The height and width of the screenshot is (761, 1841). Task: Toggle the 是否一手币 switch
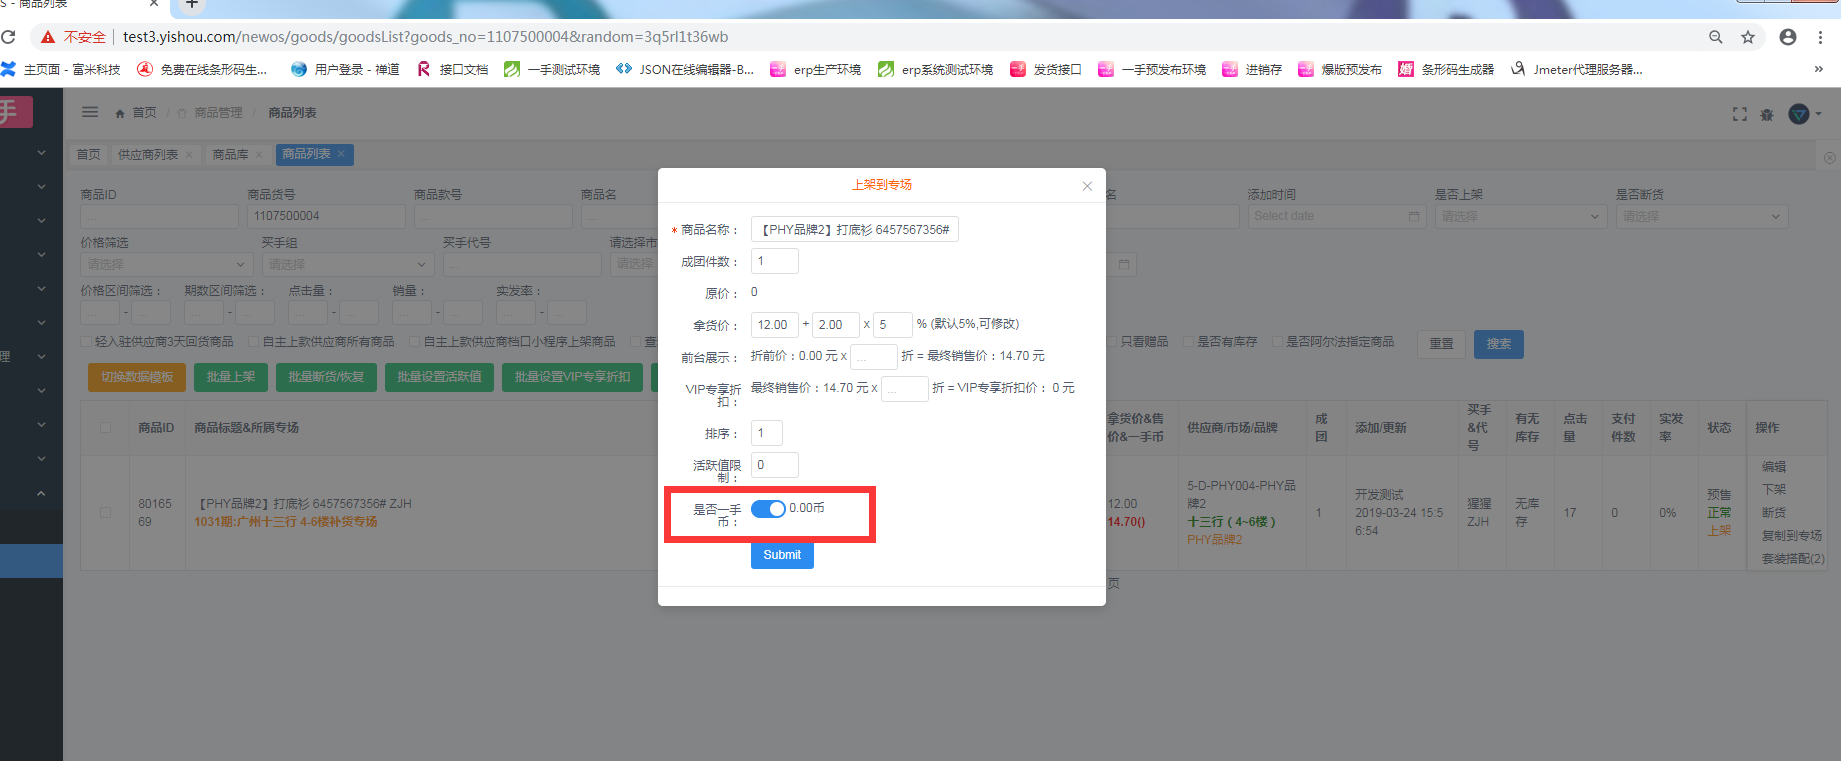768,509
